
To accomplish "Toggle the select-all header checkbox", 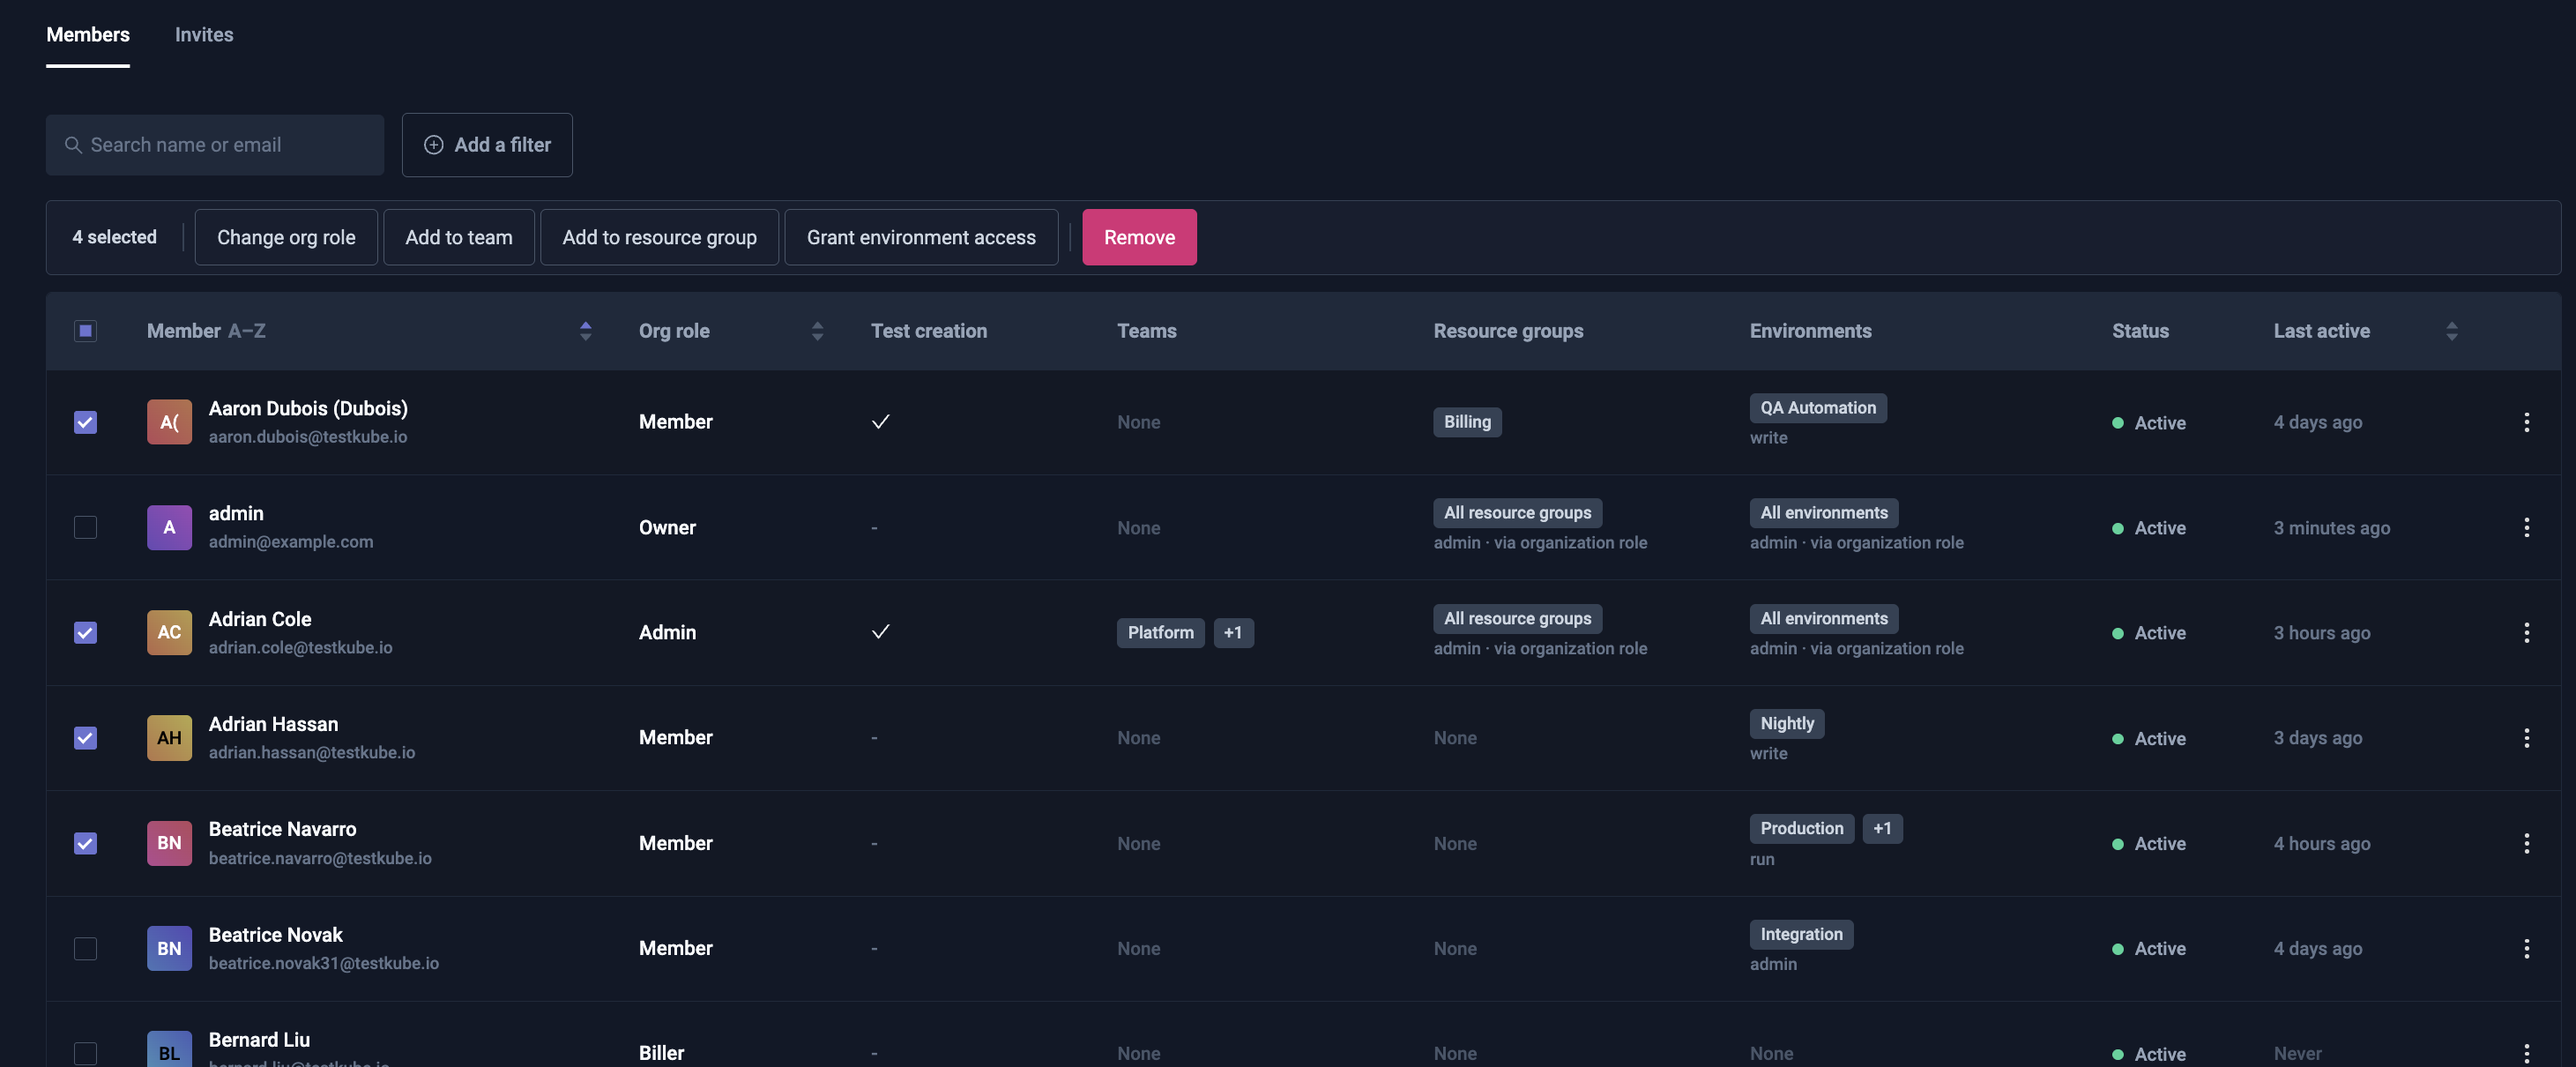I will (x=86, y=331).
